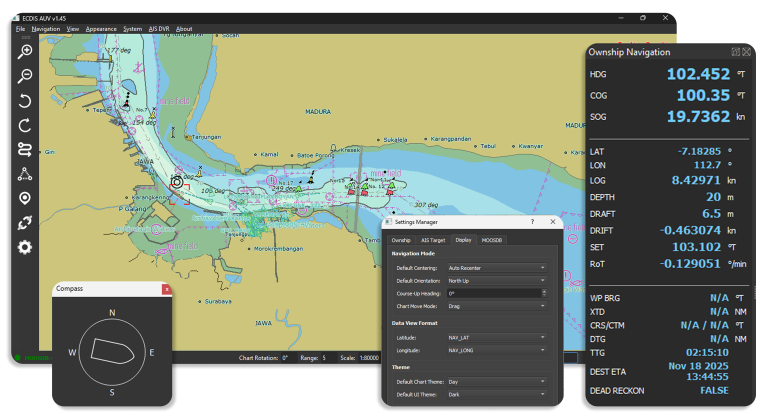
Task: Switch to the MOOSDB settings tab
Action: tap(492, 240)
